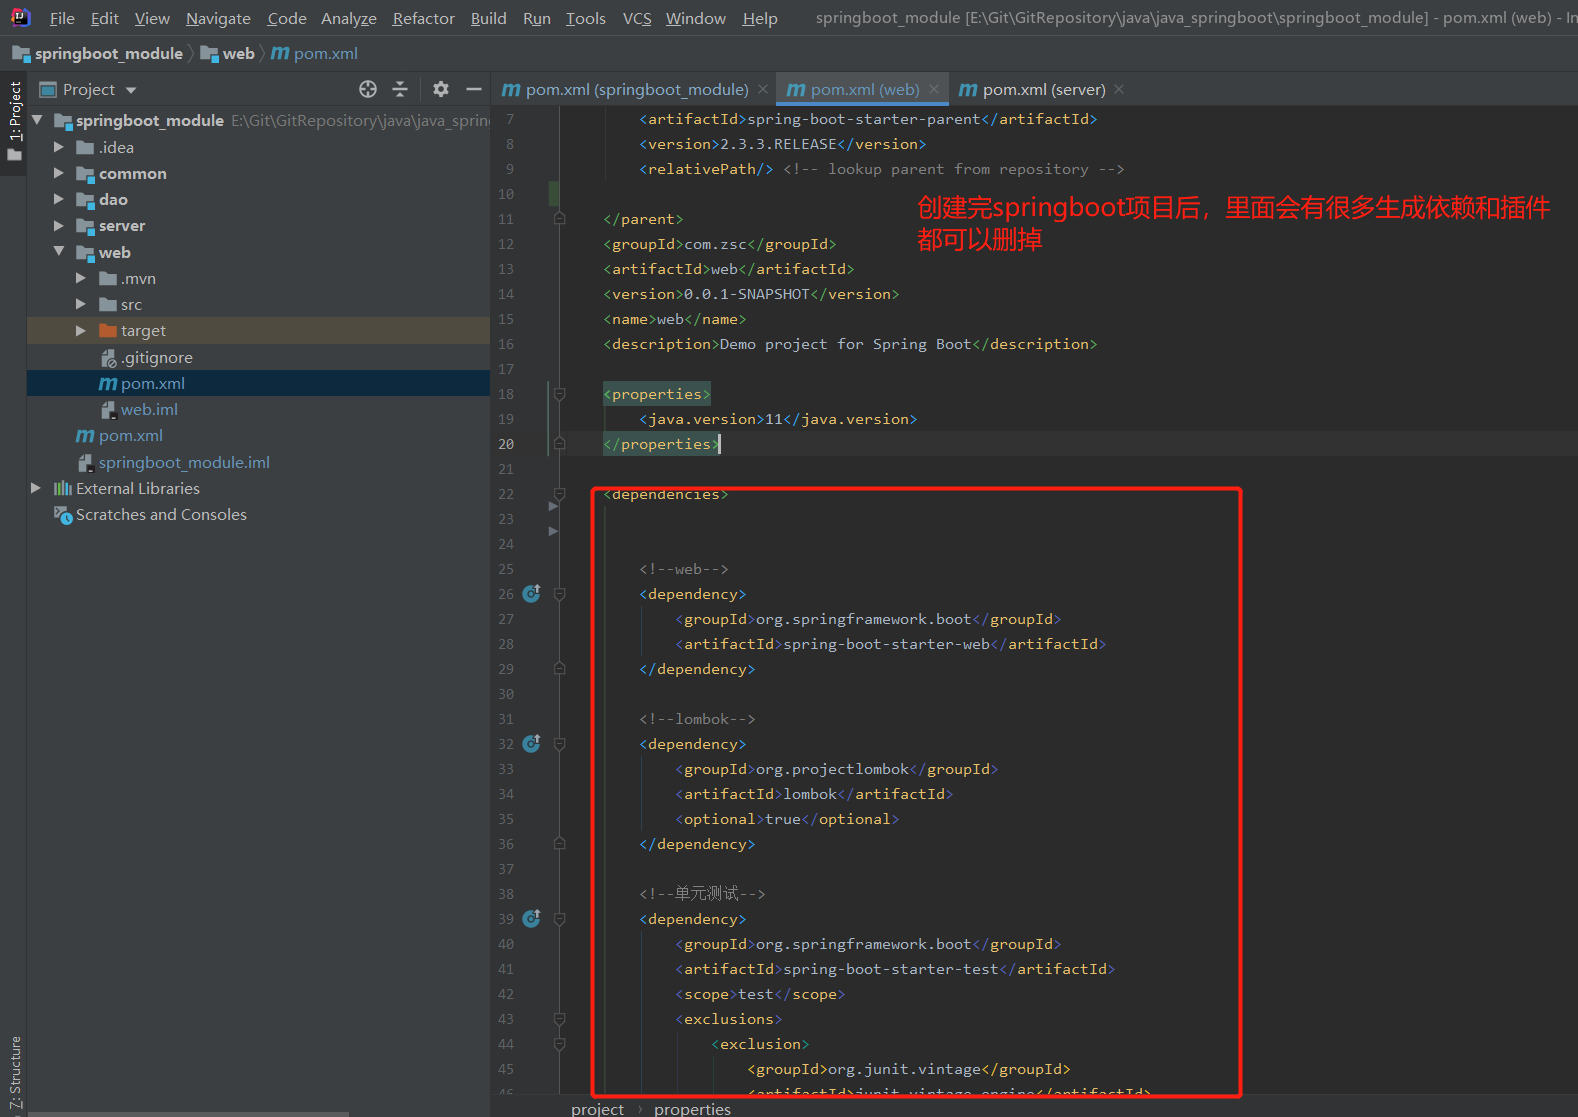Image resolution: width=1578 pixels, height=1117 pixels.
Task: Click the gutter dependency icon at line 32
Action: coord(532,743)
